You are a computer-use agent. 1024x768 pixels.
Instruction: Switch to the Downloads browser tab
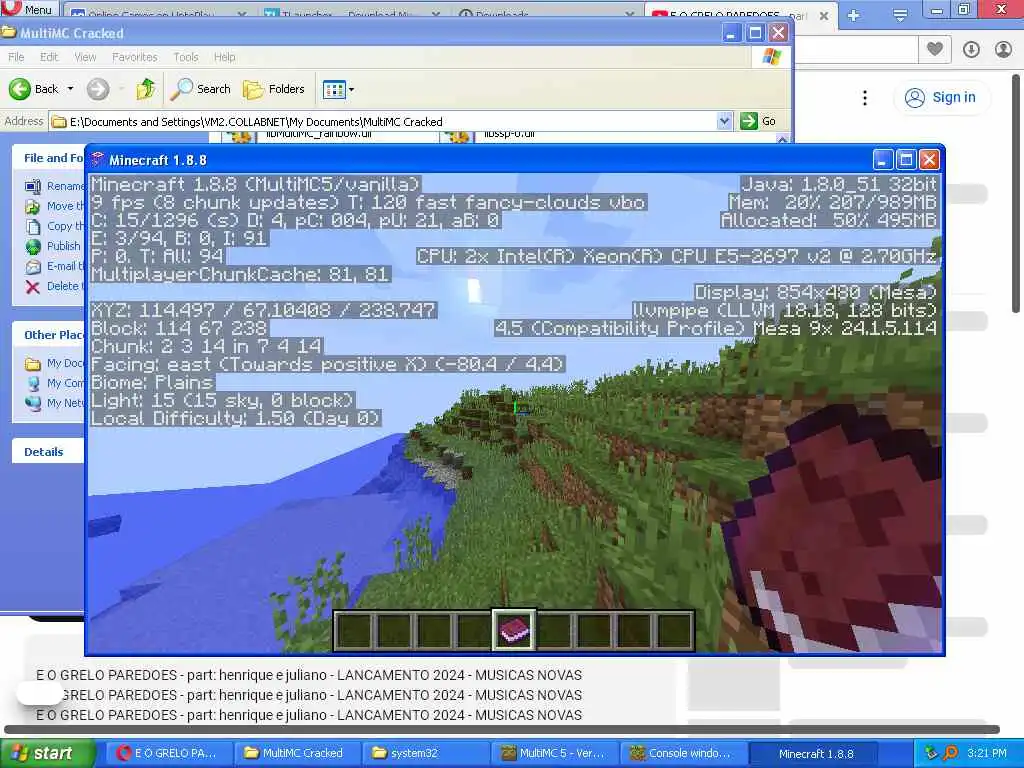[546, 14]
